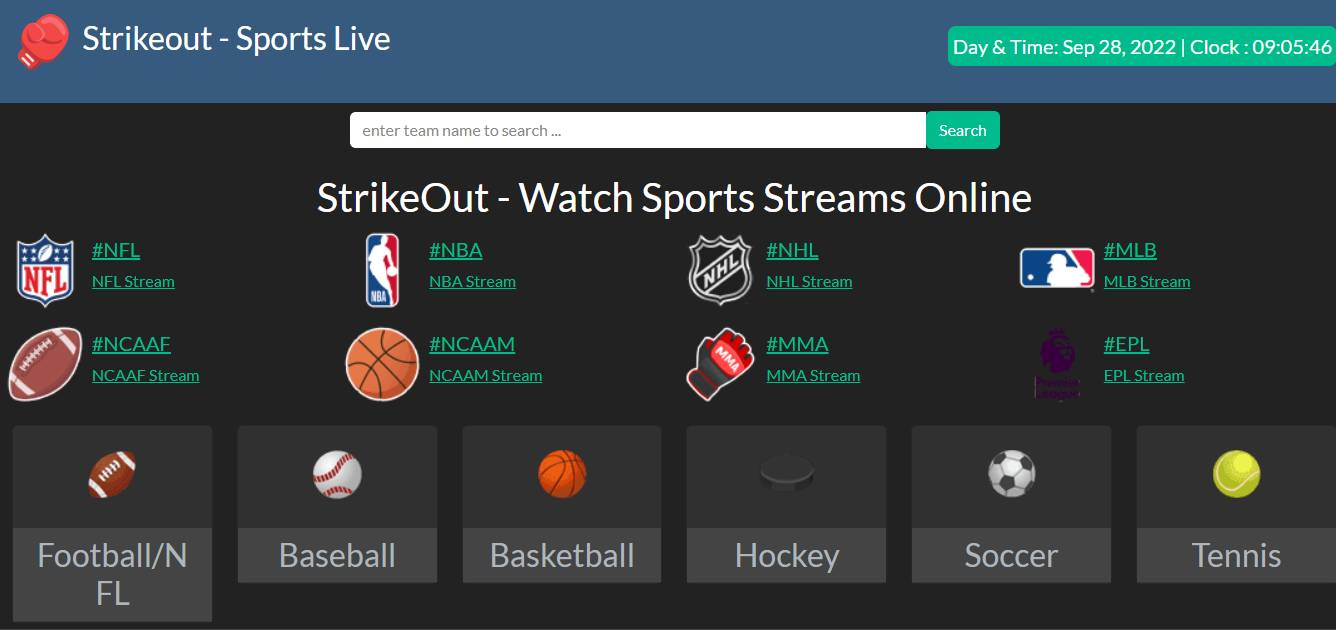Click the boxing glove site logo
1336x630 pixels.
pyautogui.click(x=43, y=42)
